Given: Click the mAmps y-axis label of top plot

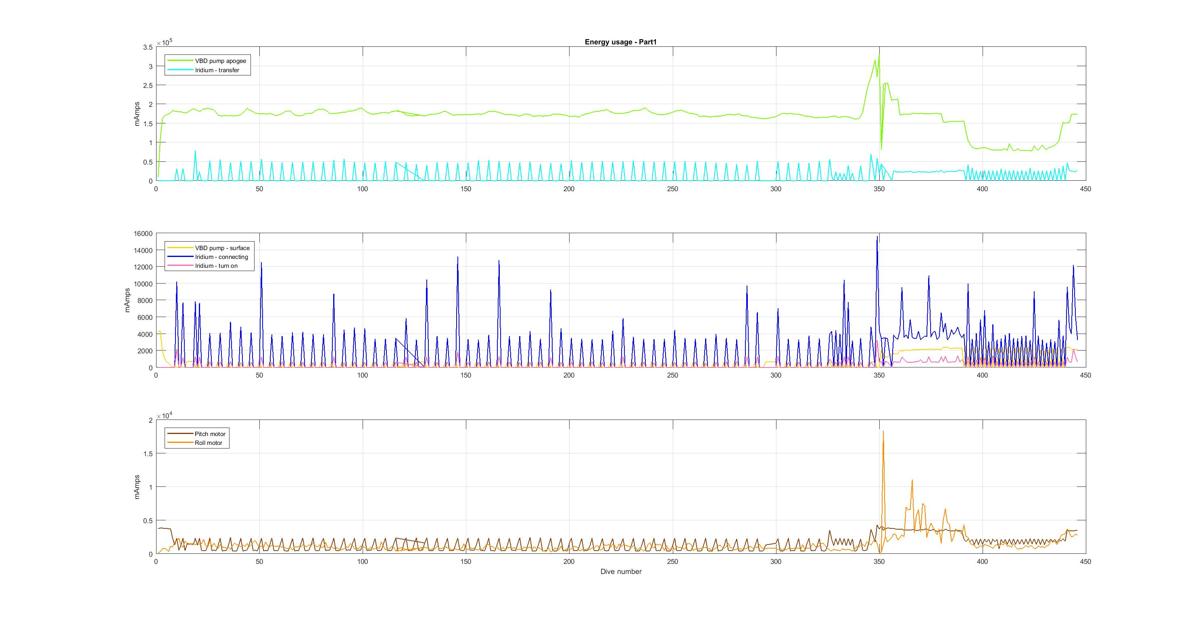Looking at the screenshot, I should (138, 114).
